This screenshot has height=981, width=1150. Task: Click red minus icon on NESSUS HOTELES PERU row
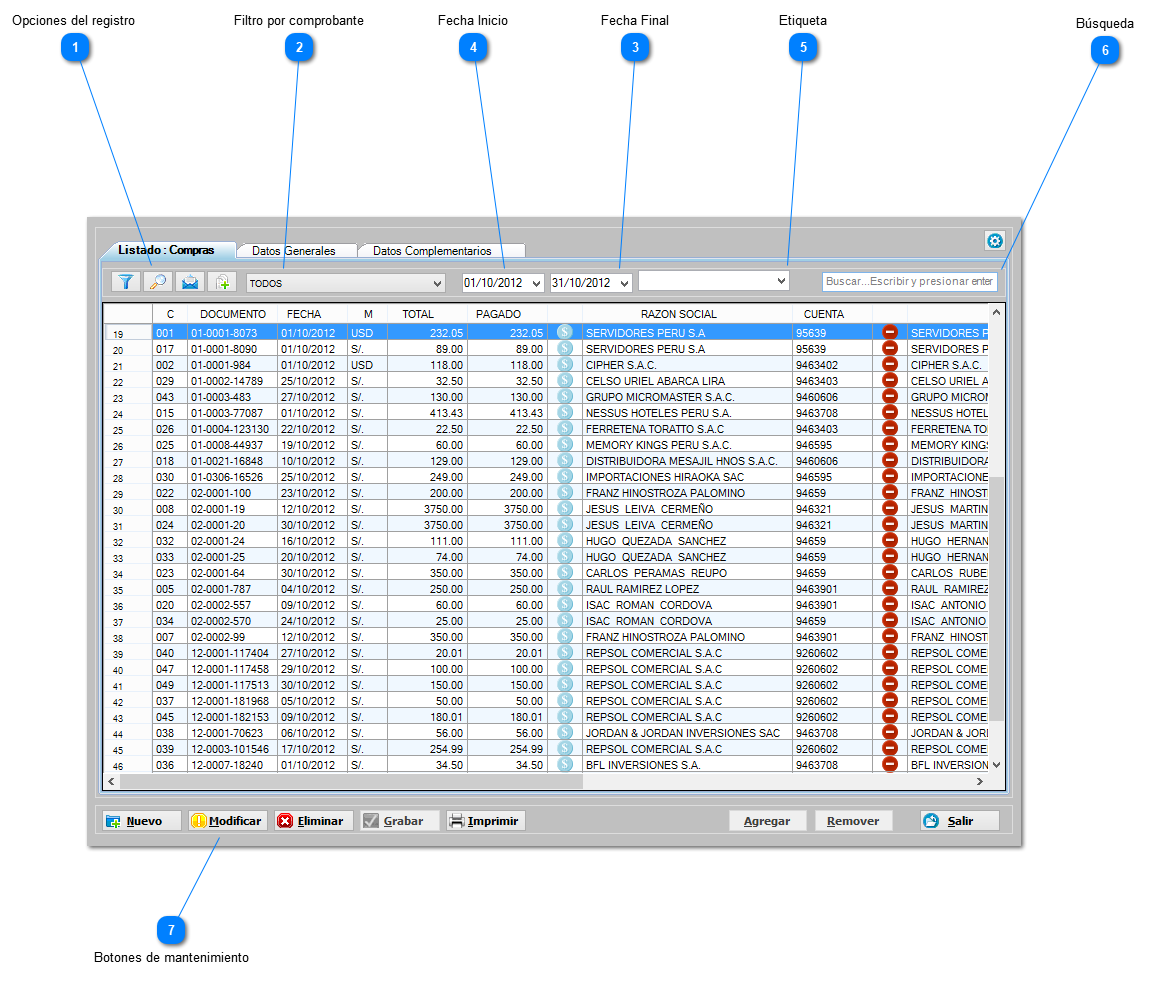pyautogui.click(x=890, y=413)
